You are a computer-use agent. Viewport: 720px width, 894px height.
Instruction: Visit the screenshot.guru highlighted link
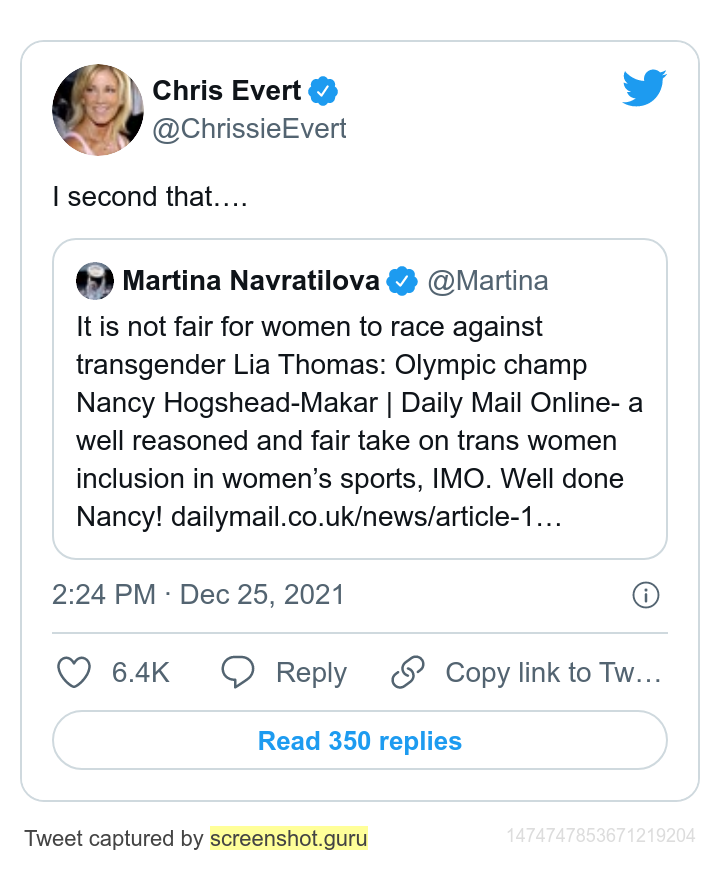pos(288,839)
